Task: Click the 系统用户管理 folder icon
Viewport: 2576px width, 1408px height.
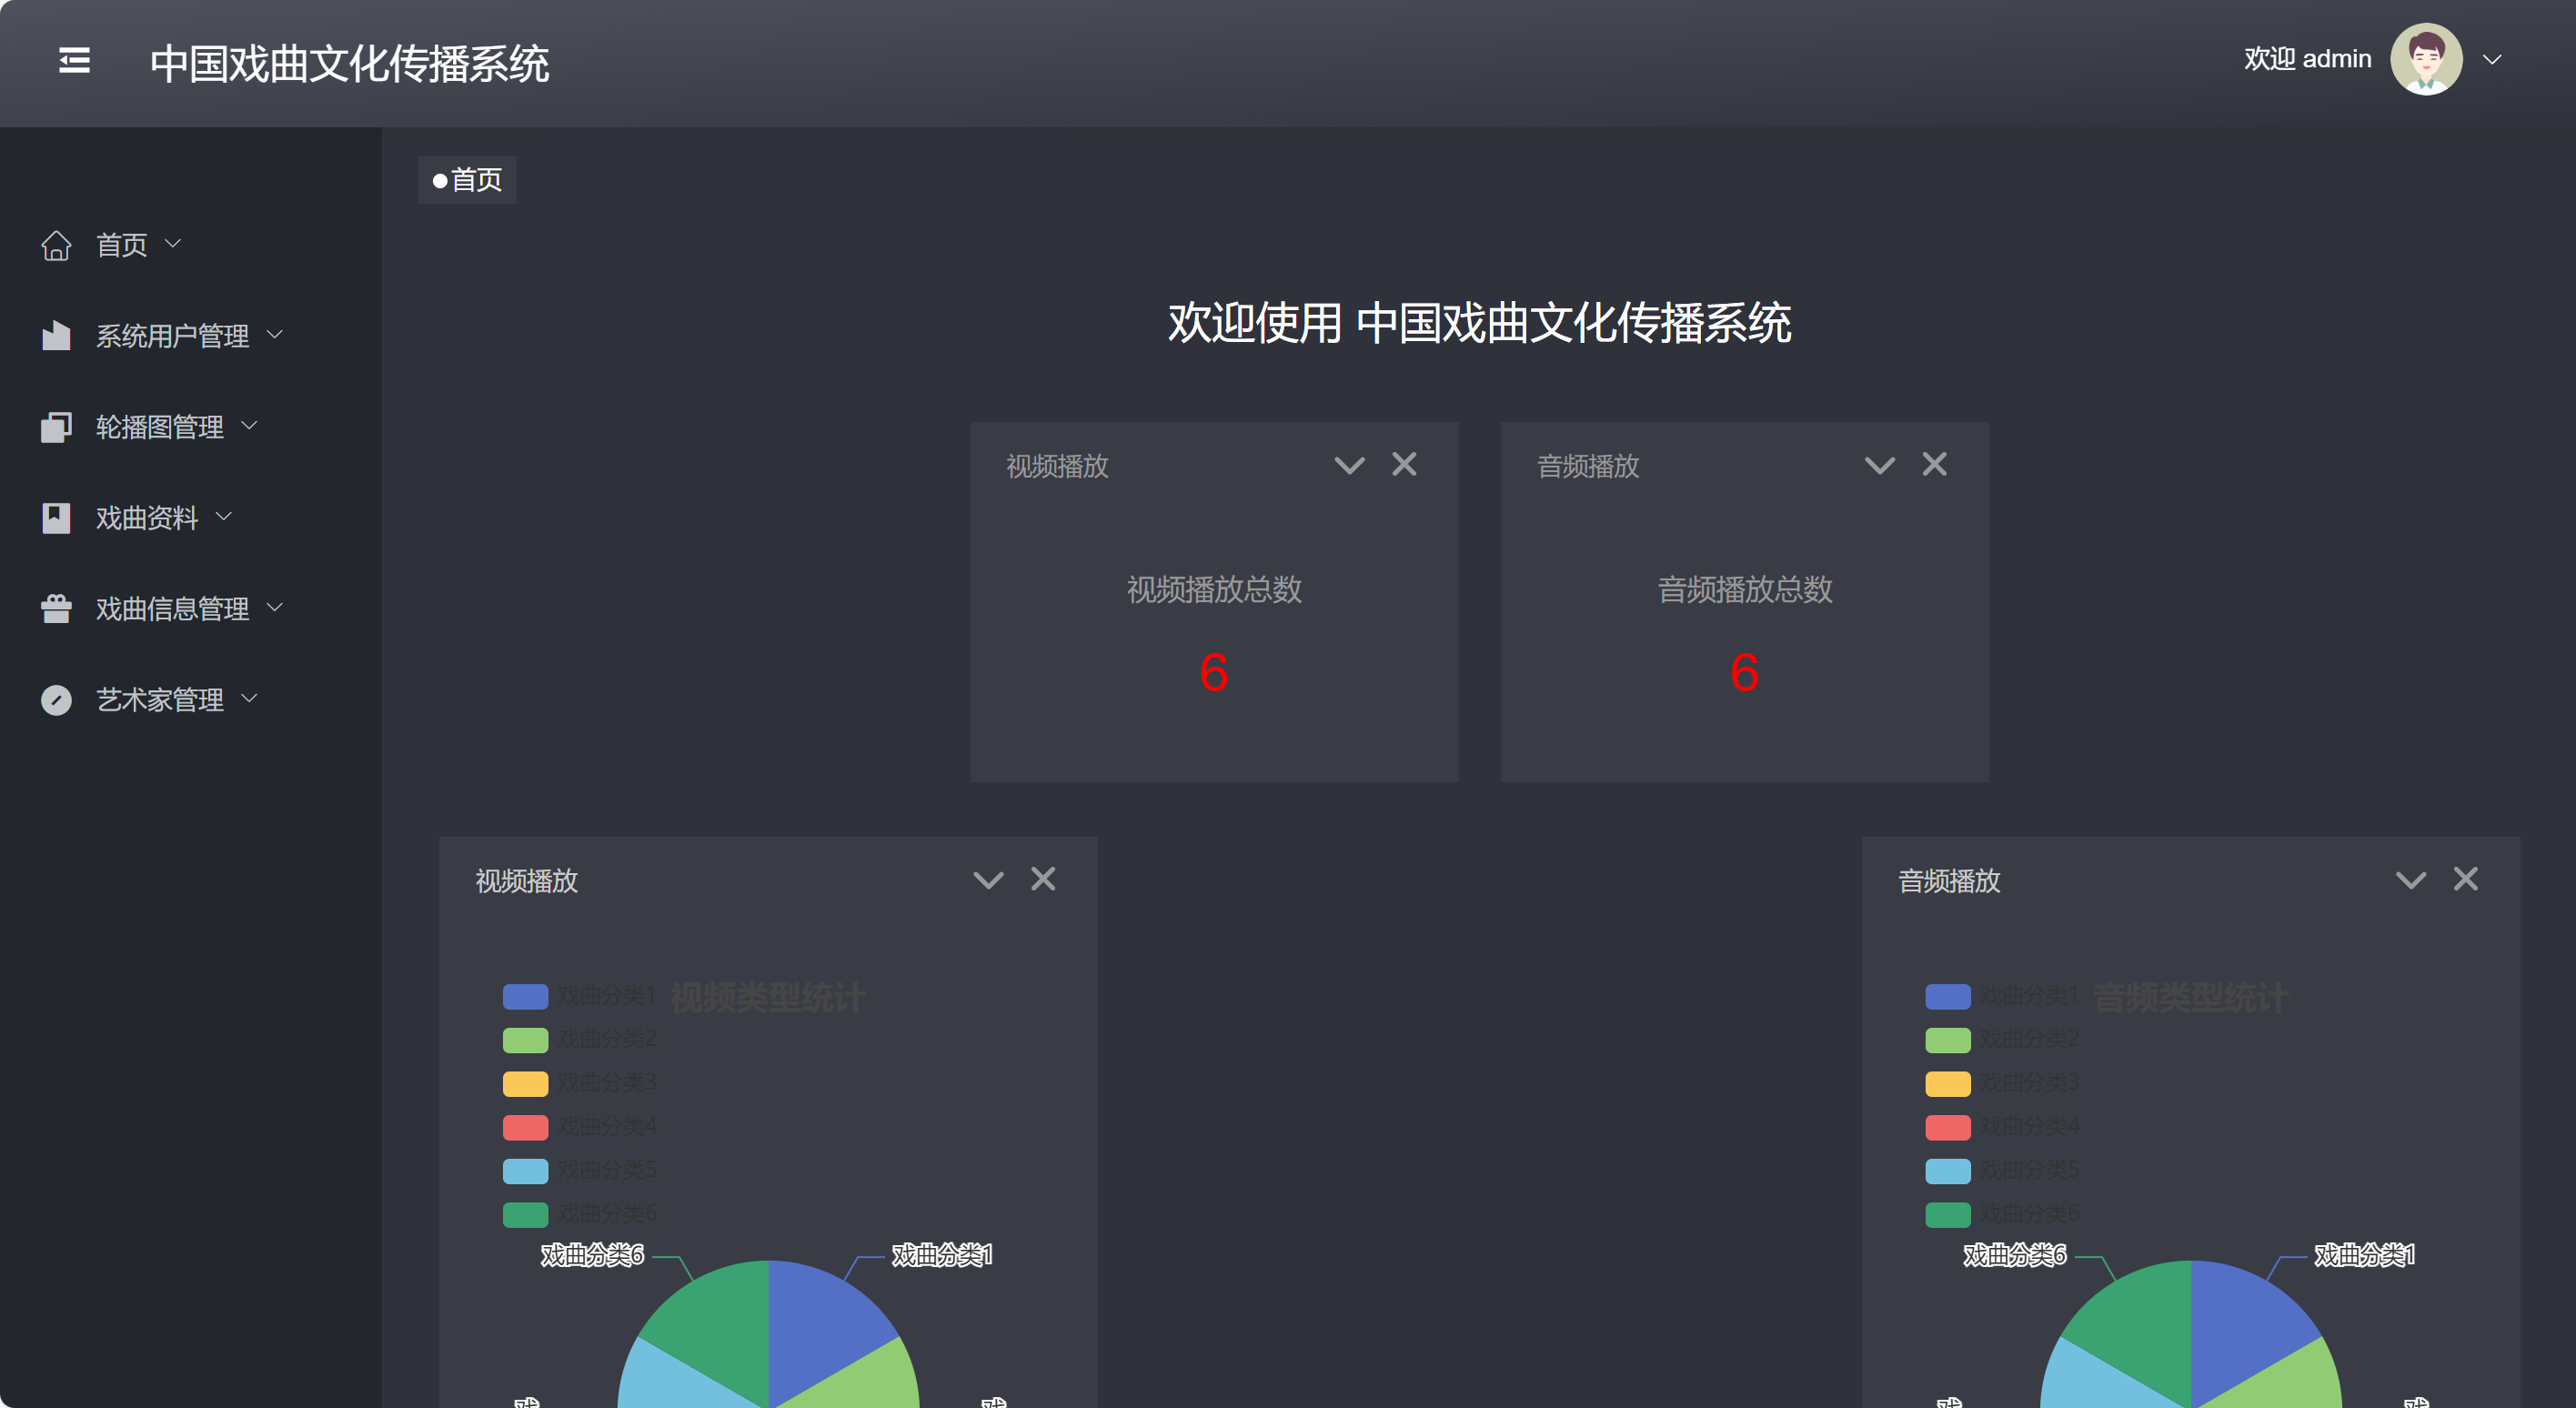Action: (56, 336)
